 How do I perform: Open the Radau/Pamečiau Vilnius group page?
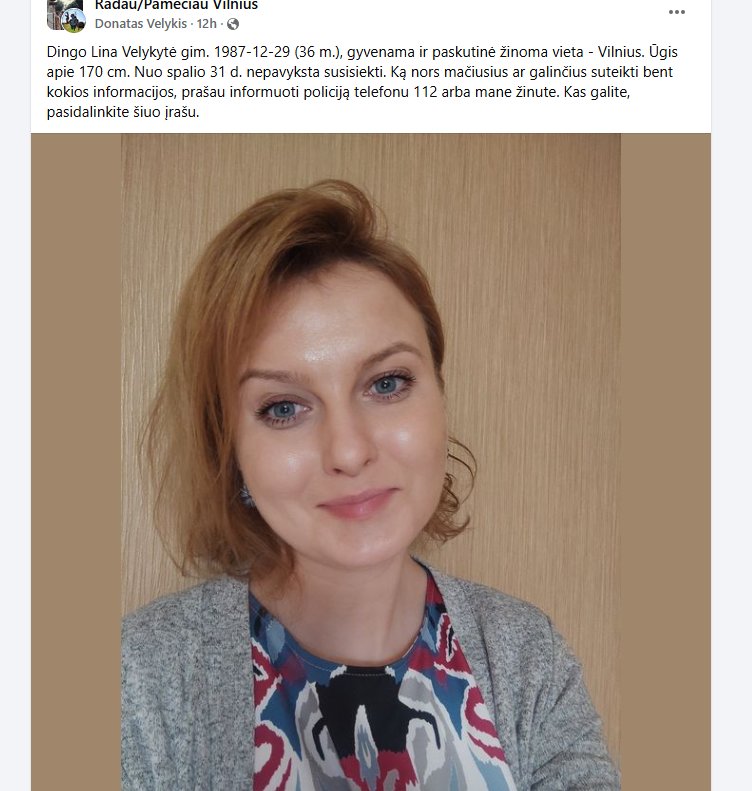coord(177,6)
